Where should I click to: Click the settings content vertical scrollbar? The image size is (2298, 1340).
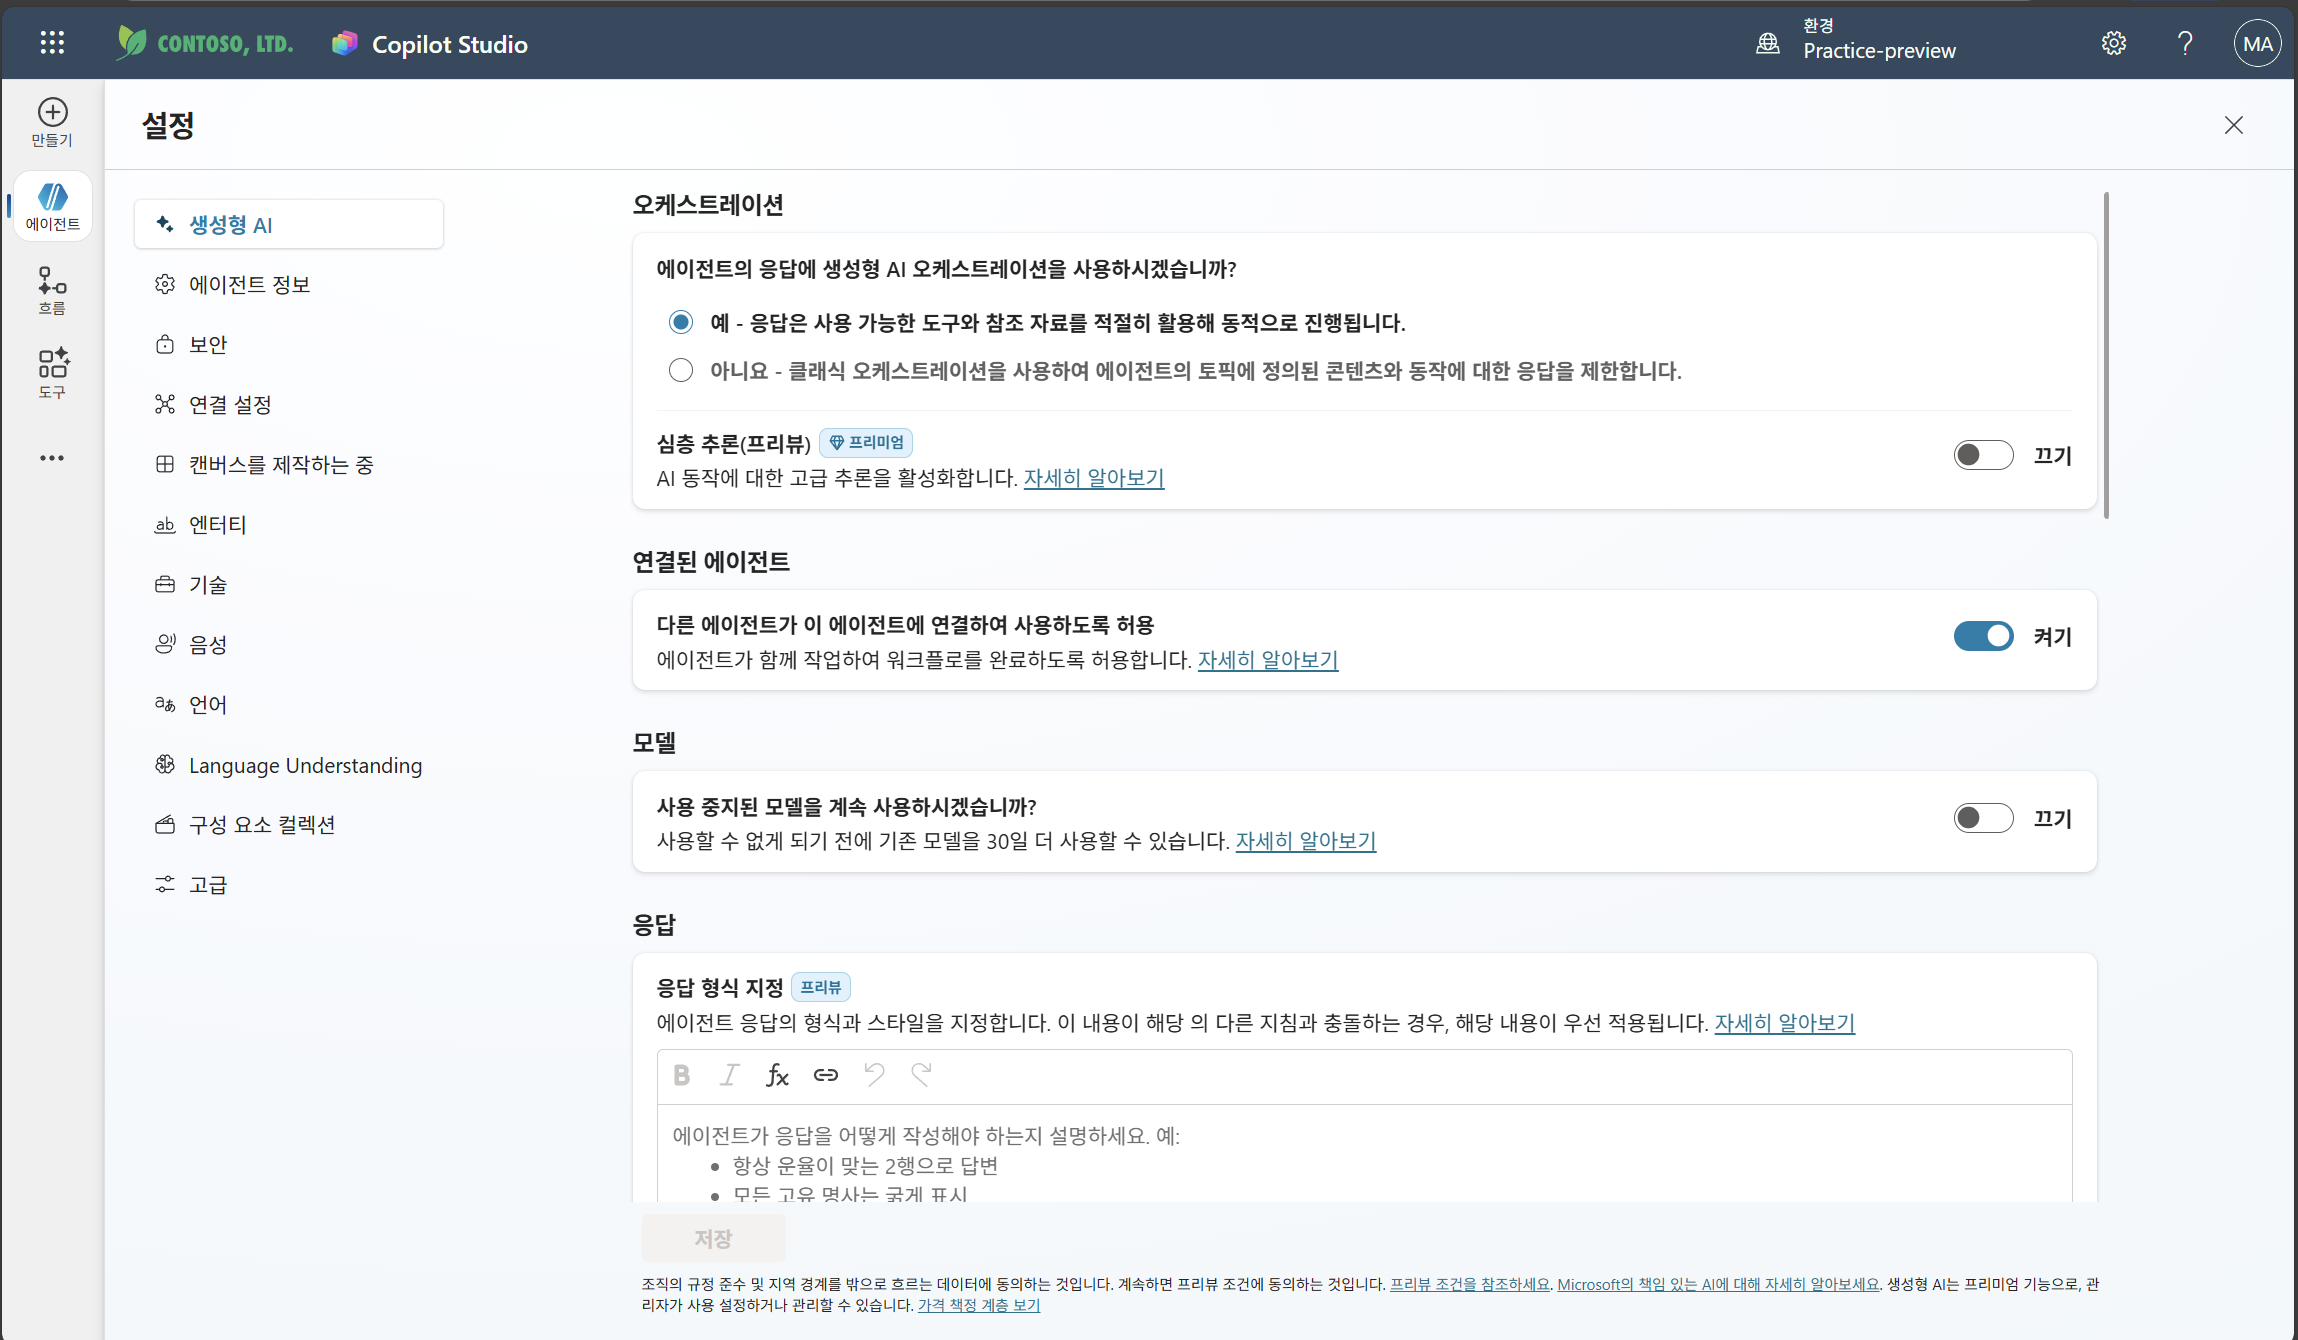click(x=2106, y=355)
